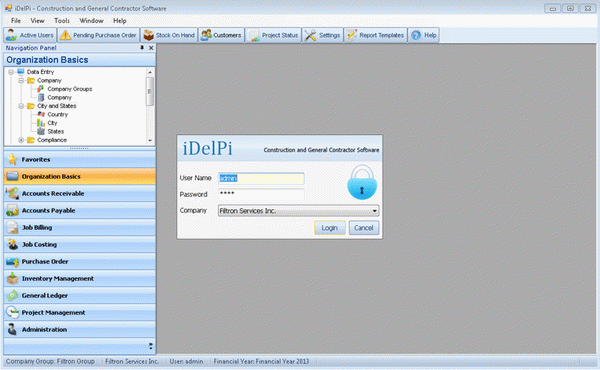This screenshot has width=600, height=370.
Task: Select the Company leaf item in tree
Action: point(59,98)
